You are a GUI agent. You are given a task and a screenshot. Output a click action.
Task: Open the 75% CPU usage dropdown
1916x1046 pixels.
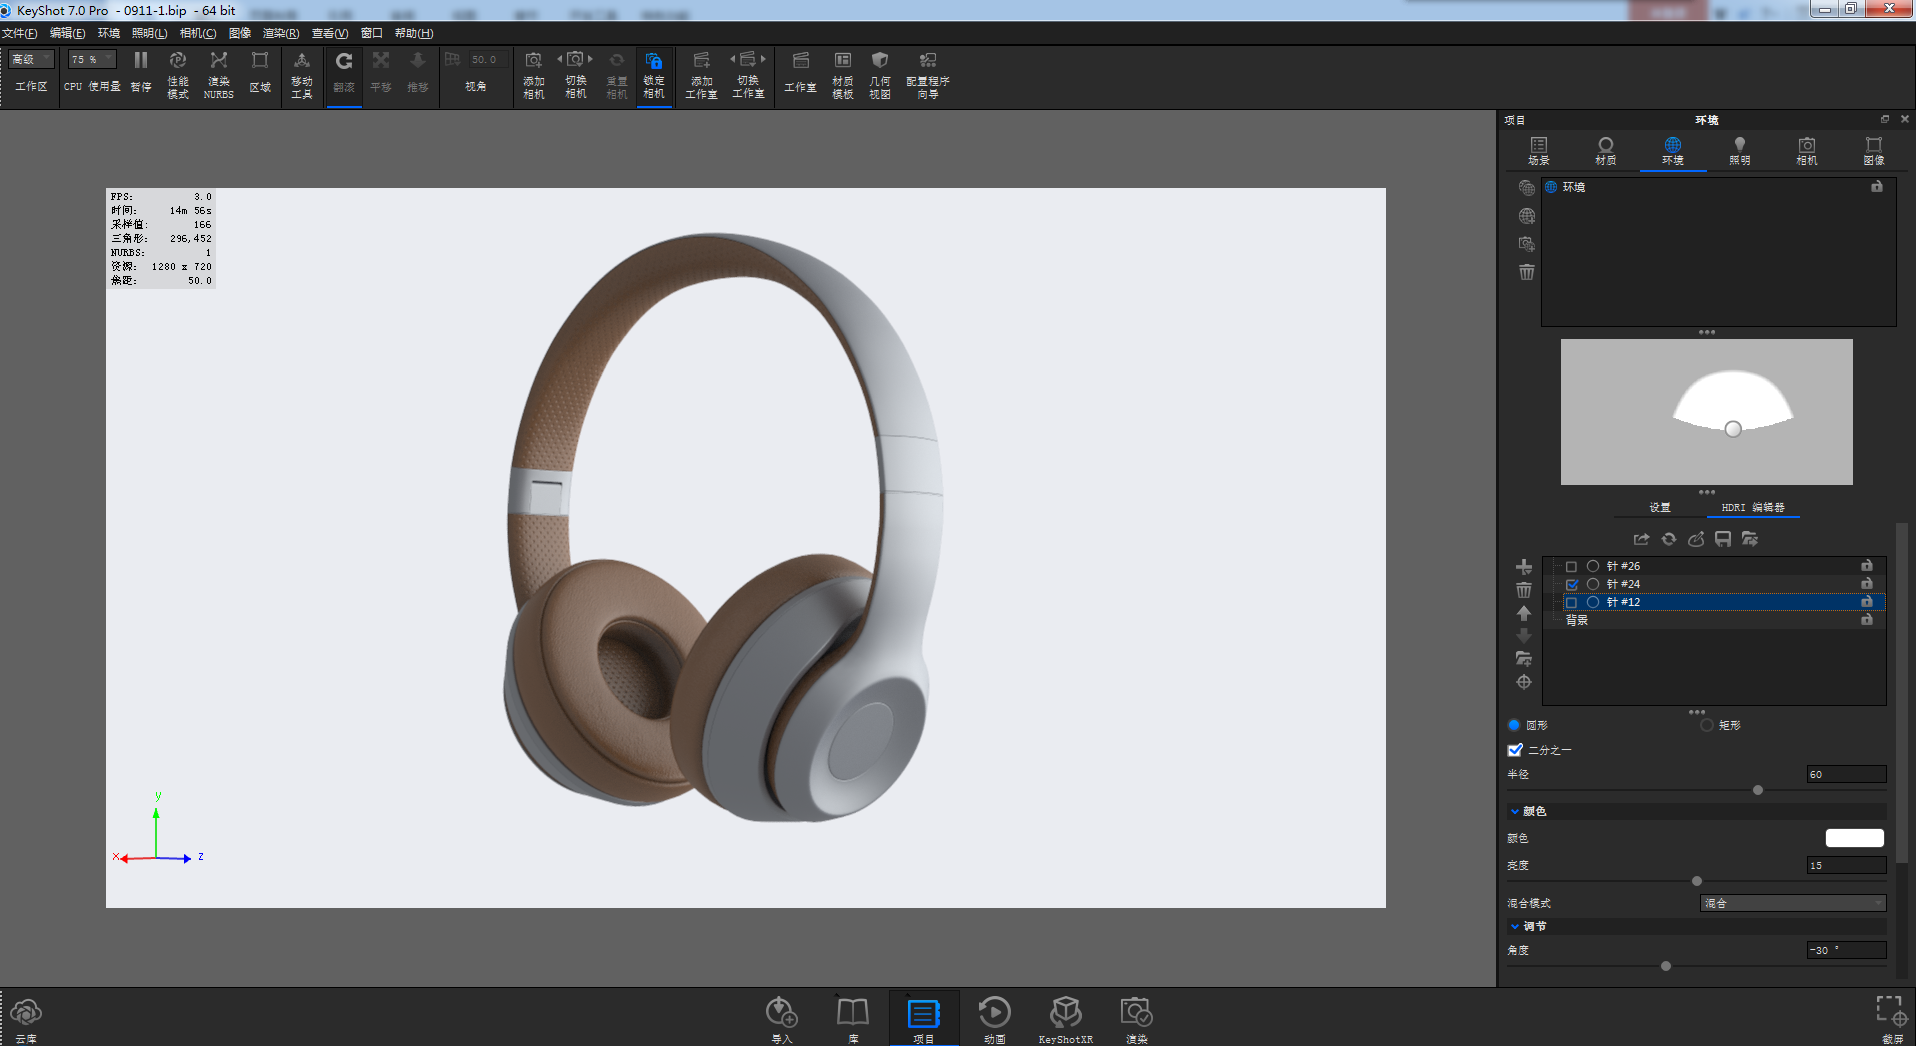click(91, 59)
